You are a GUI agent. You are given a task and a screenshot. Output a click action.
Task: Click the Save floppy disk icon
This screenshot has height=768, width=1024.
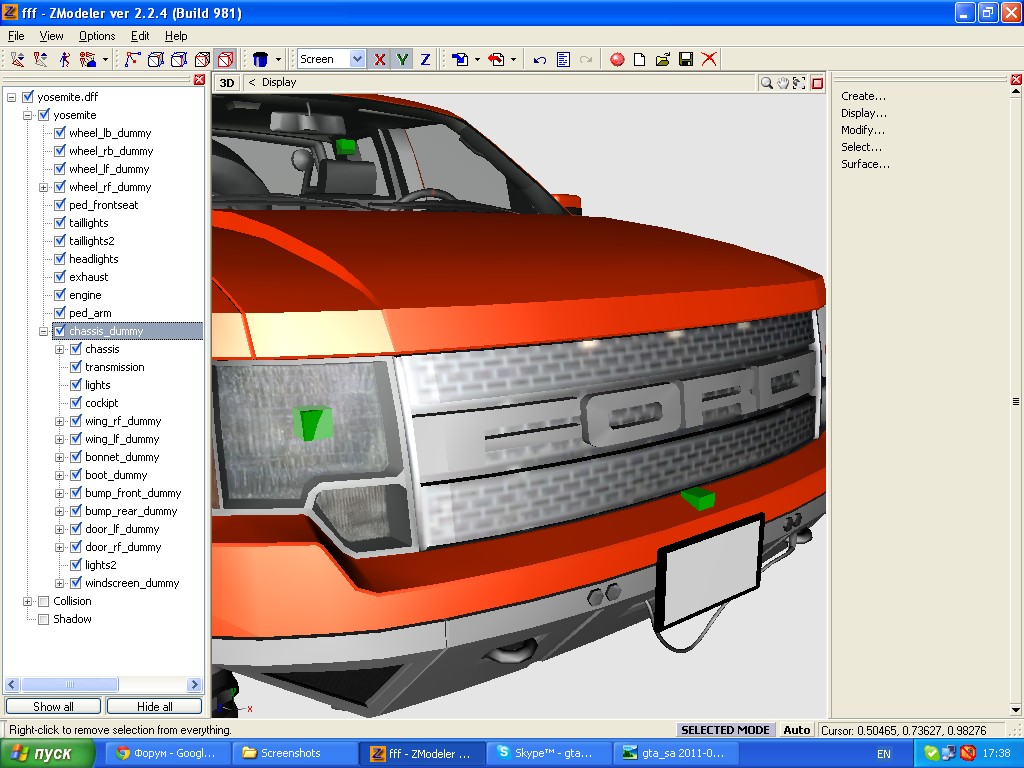point(686,59)
